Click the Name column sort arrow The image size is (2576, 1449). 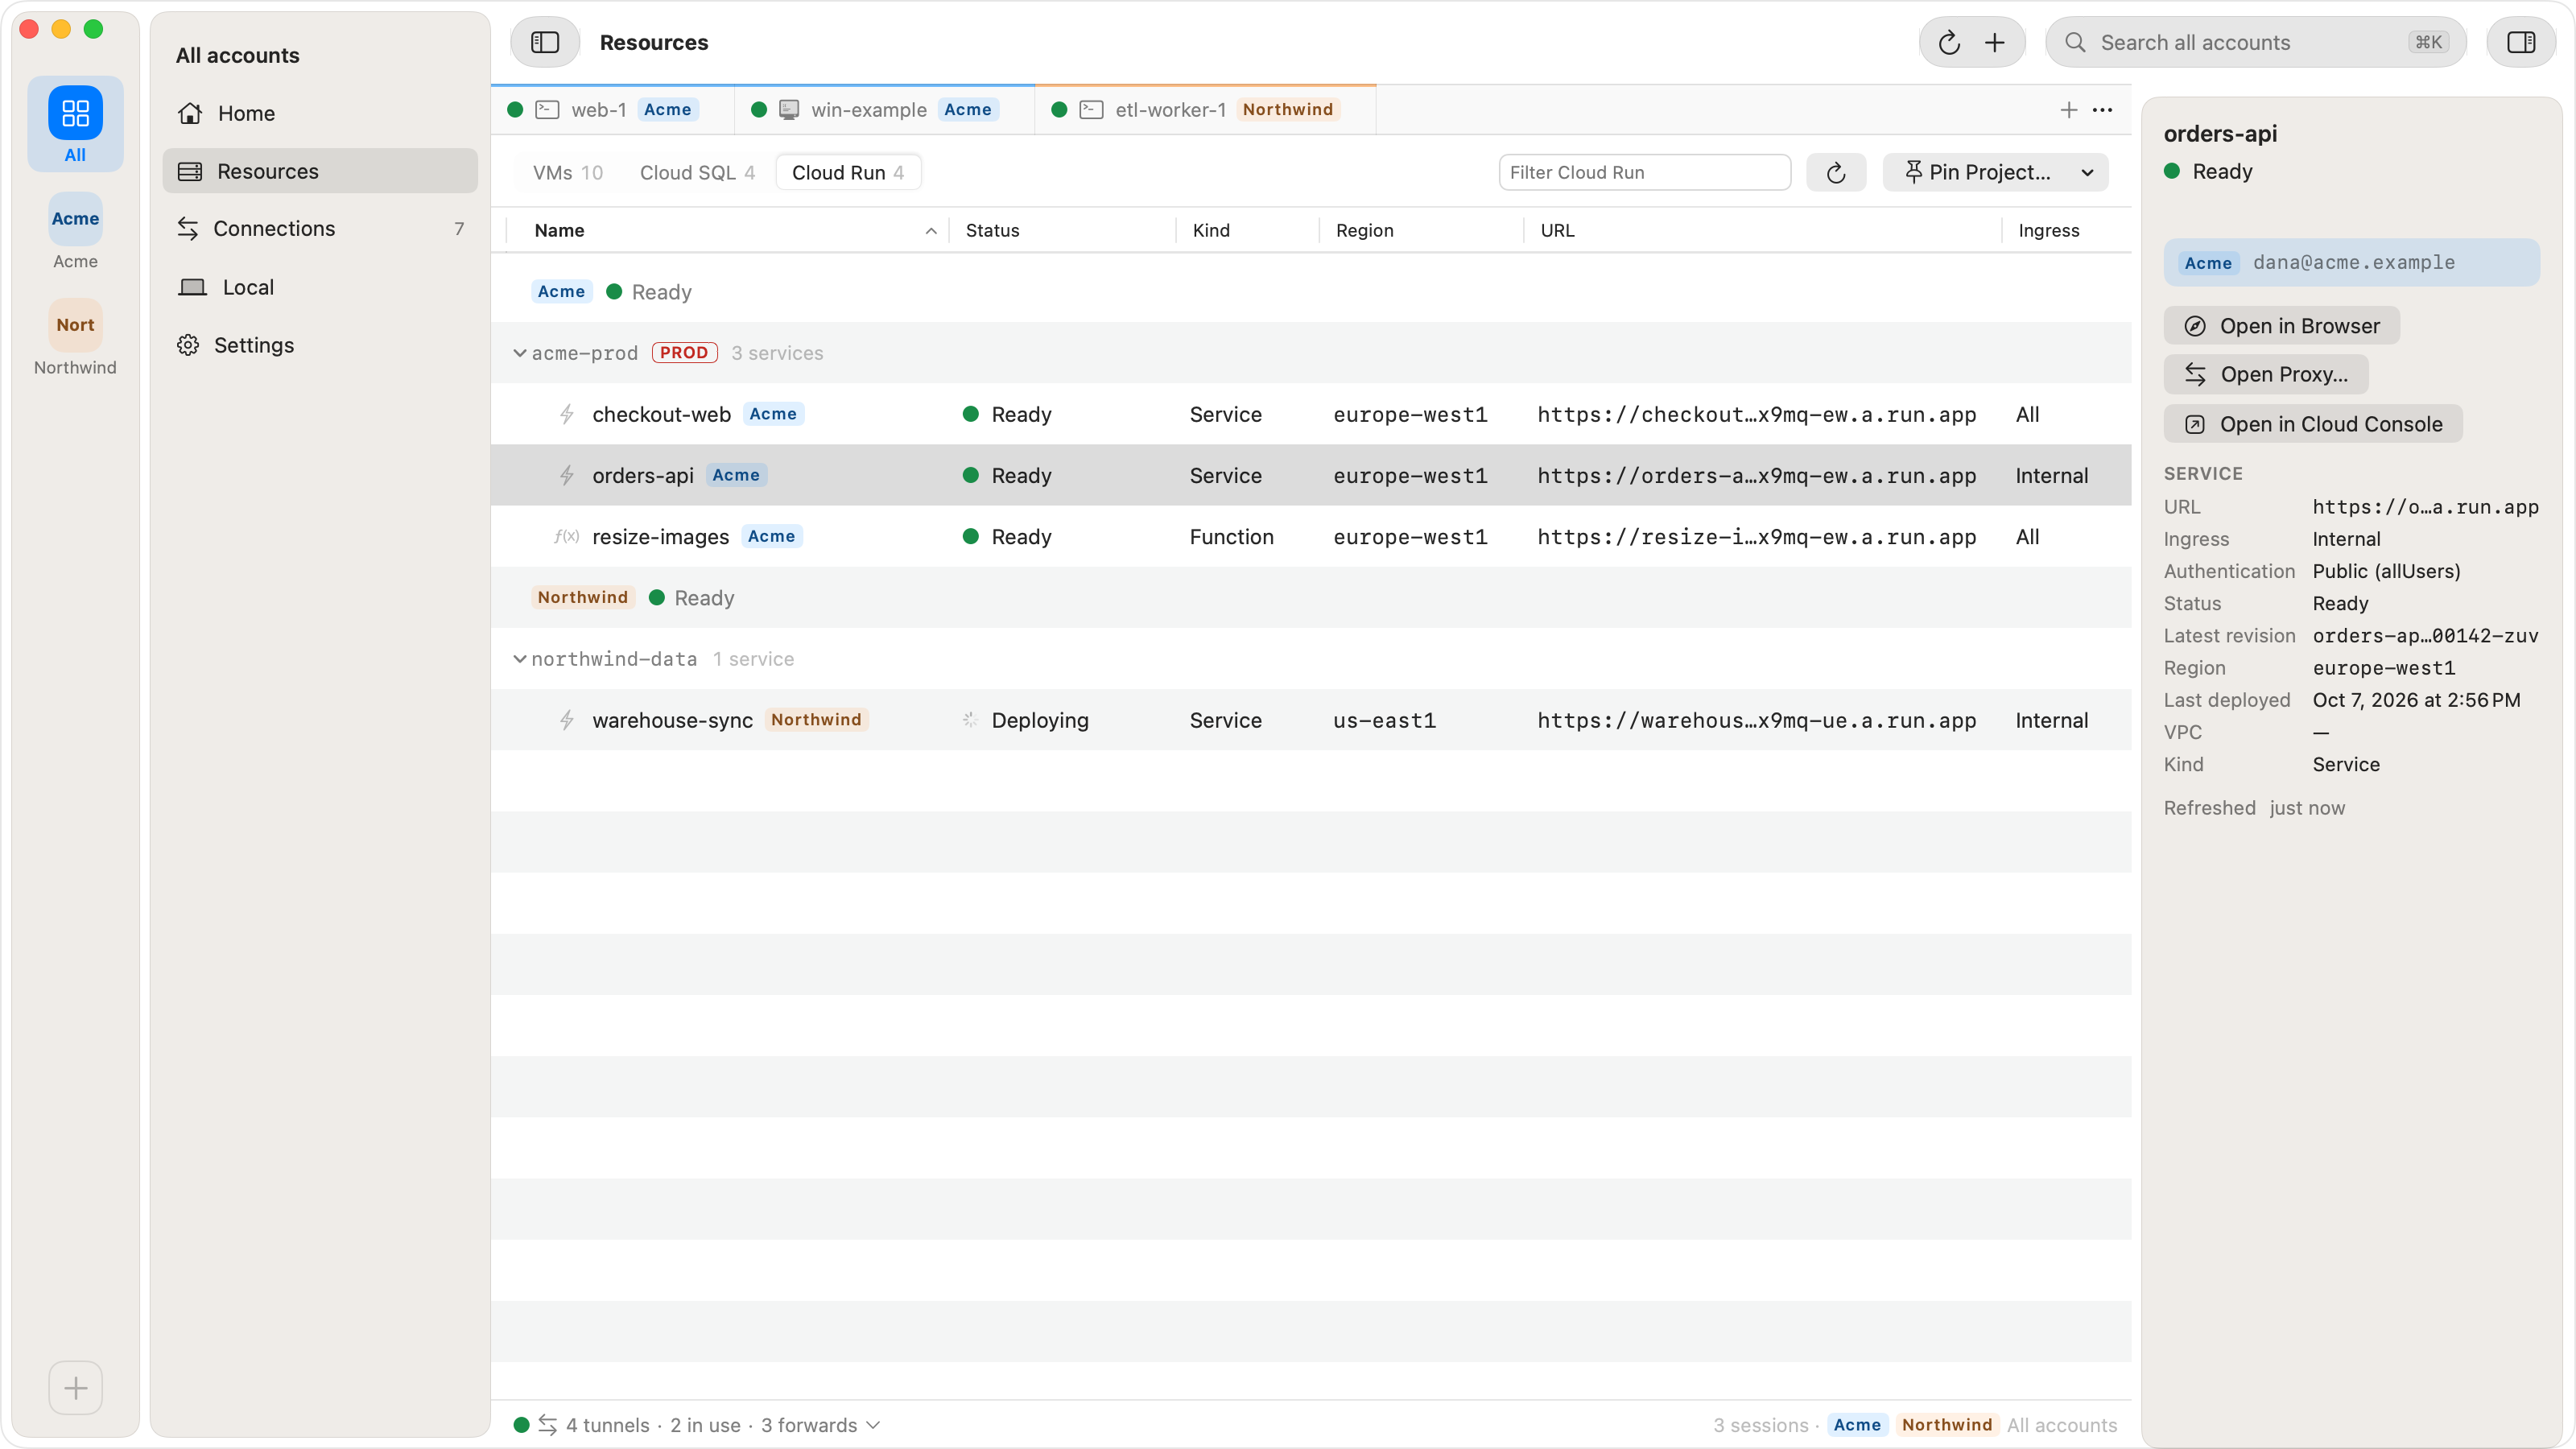[x=931, y=231]
